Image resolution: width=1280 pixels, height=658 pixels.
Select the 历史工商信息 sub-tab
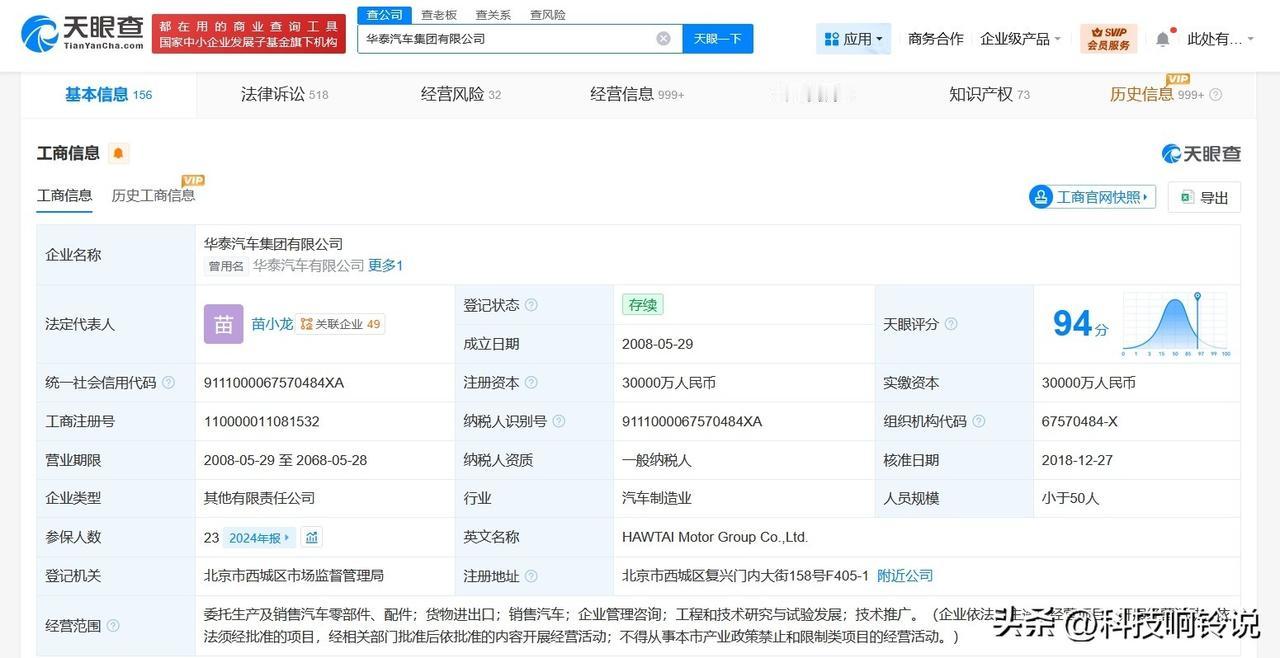click(154, 196)
